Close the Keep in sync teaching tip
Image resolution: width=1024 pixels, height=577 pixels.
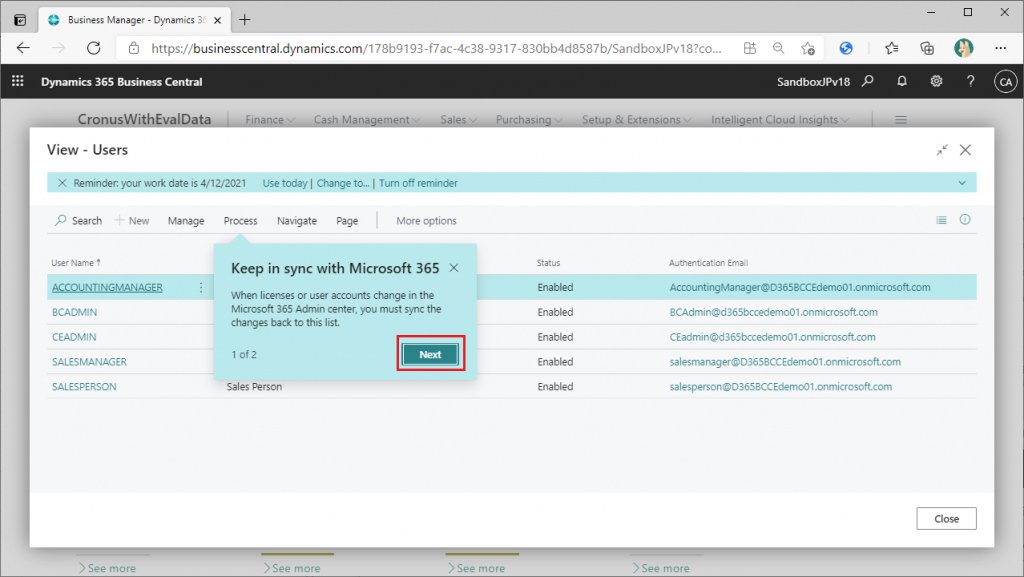point(454,268)
